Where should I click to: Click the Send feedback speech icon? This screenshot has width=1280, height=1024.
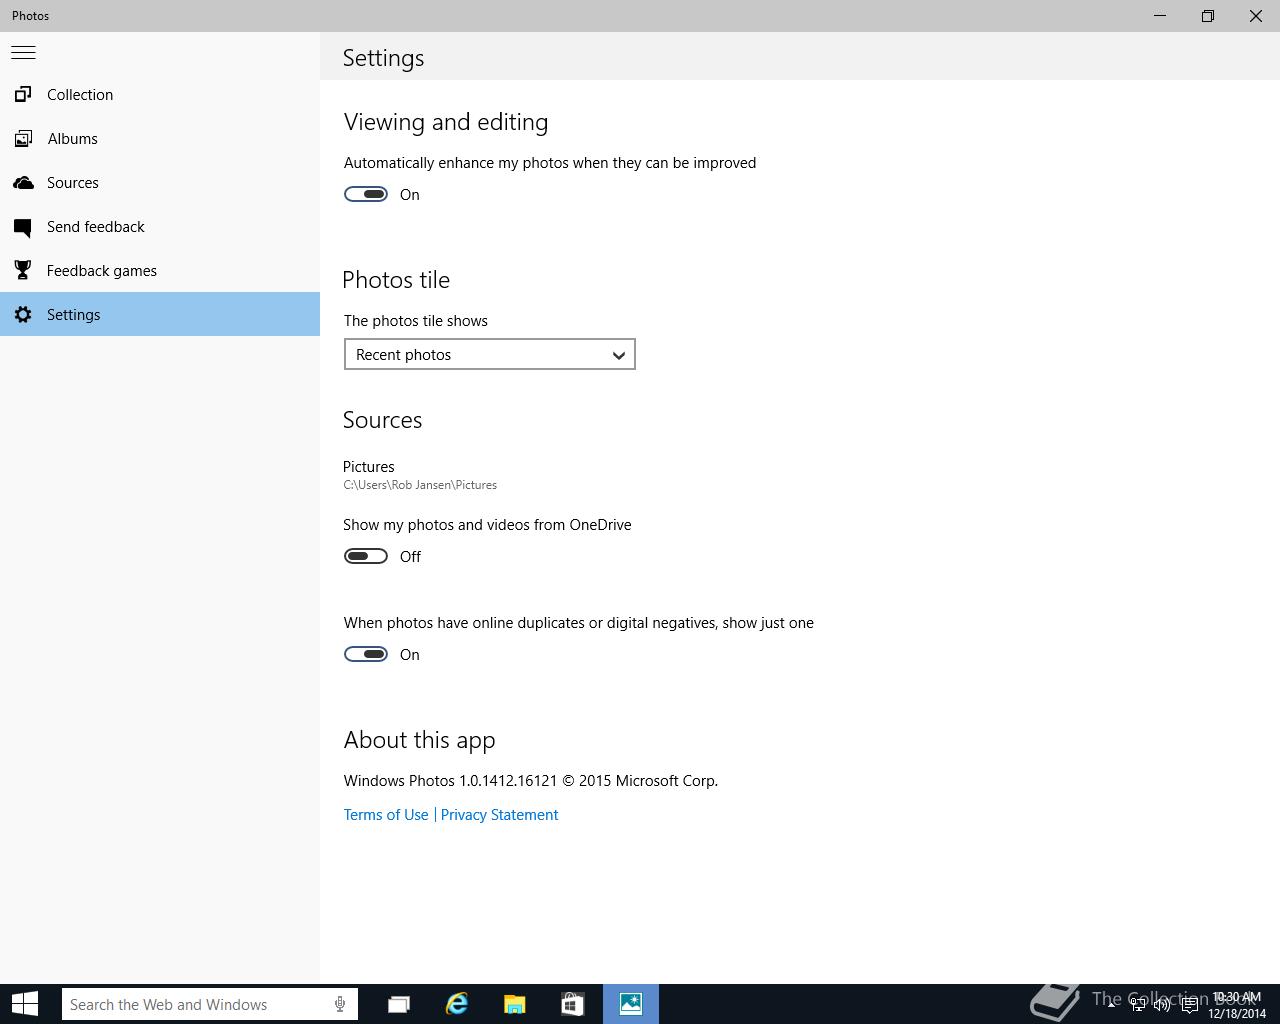pyautogui.click(x=23, y=227)
